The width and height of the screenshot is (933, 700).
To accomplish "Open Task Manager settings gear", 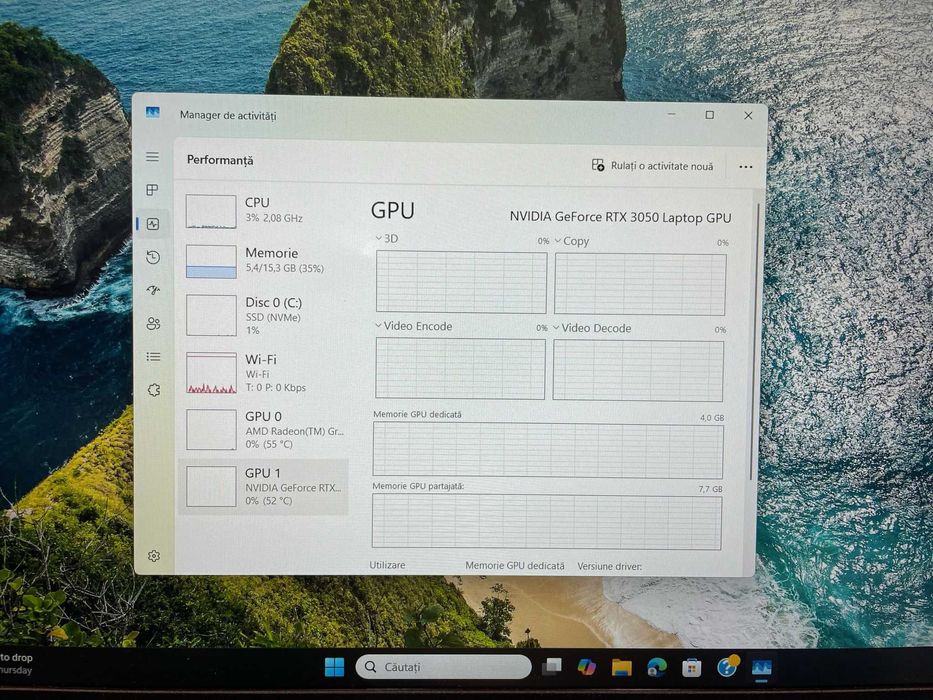I will [154, 555].
